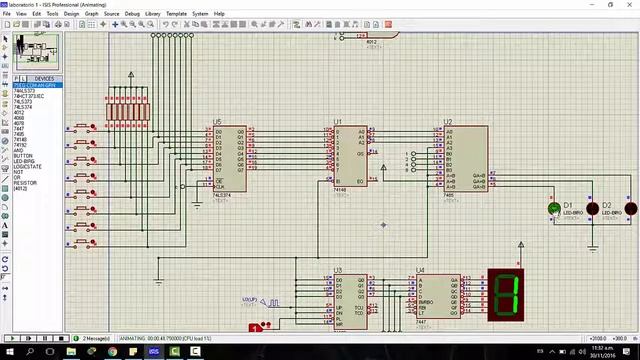
Task: Open the Windows Start menu
Action: pos(10,351)
